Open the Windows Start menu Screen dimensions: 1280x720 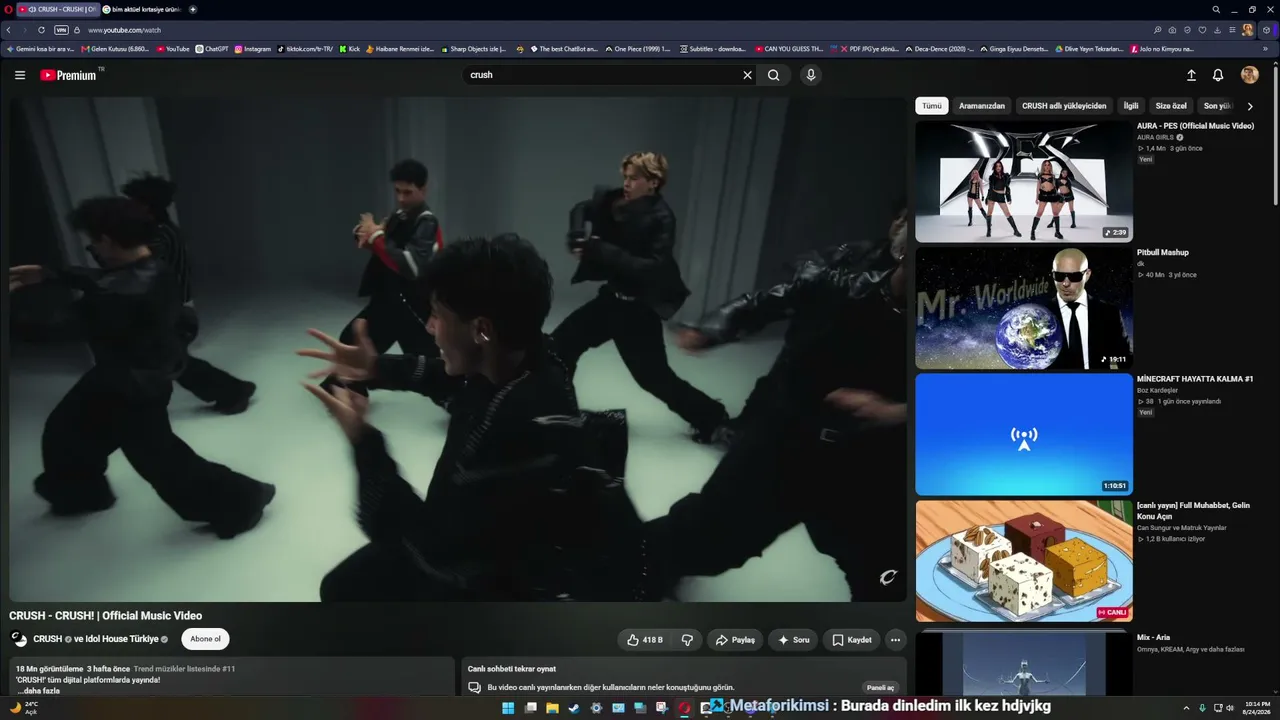508,708
